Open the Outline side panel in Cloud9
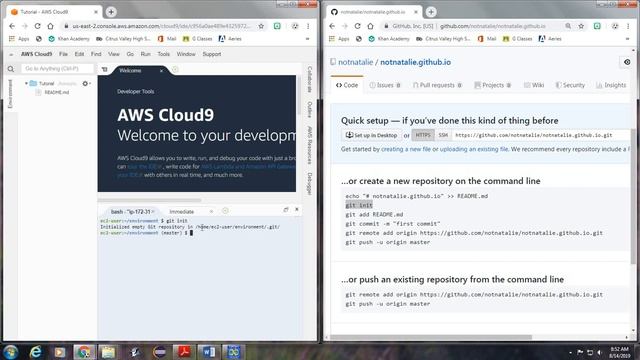 pyautogui.click(x=310, y=109)
